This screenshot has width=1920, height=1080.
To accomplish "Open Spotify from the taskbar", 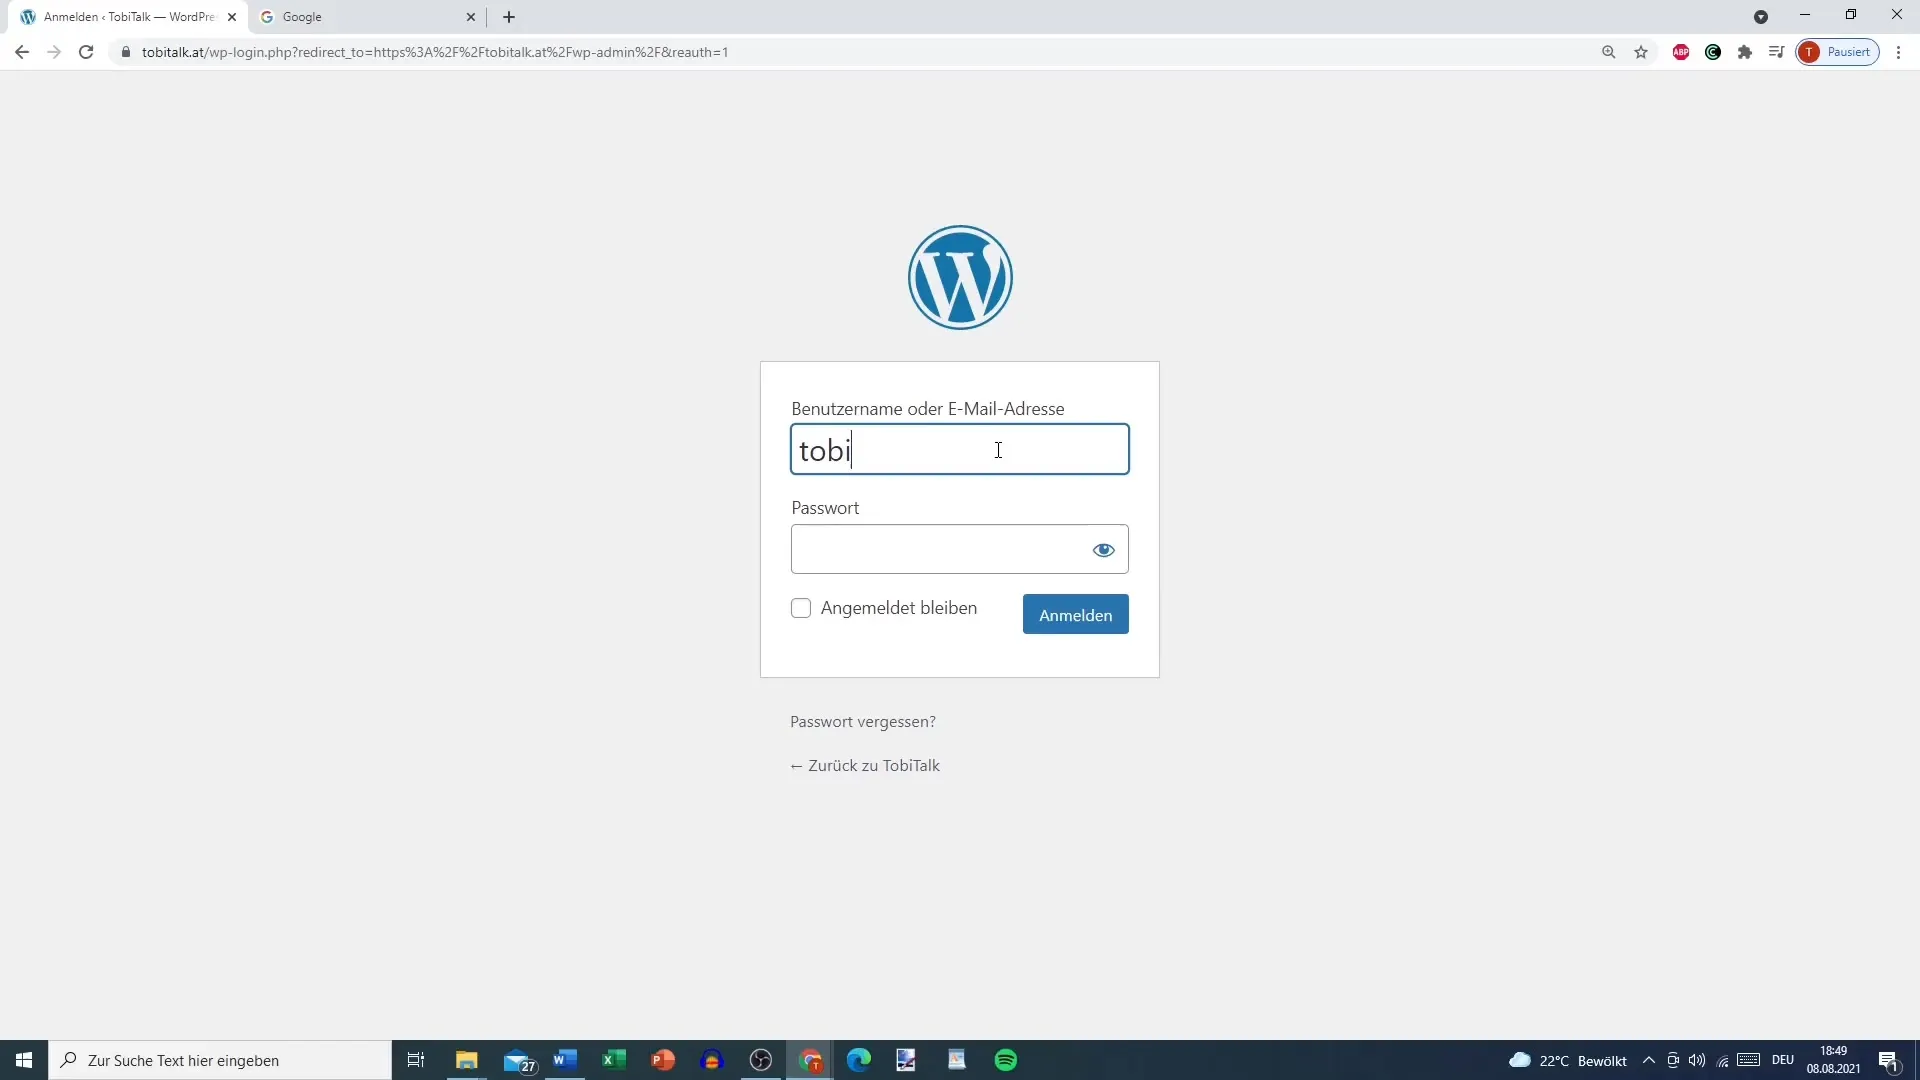I will pos(1006,1060).
